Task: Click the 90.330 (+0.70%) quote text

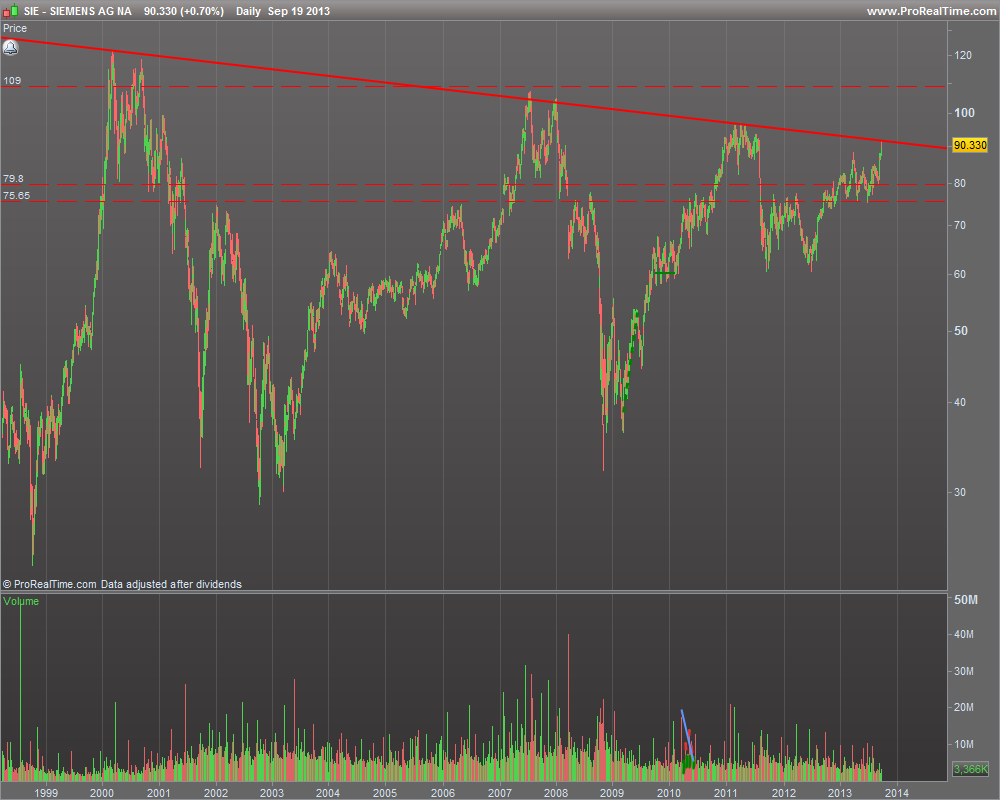Action: click(x=184, y=11)
